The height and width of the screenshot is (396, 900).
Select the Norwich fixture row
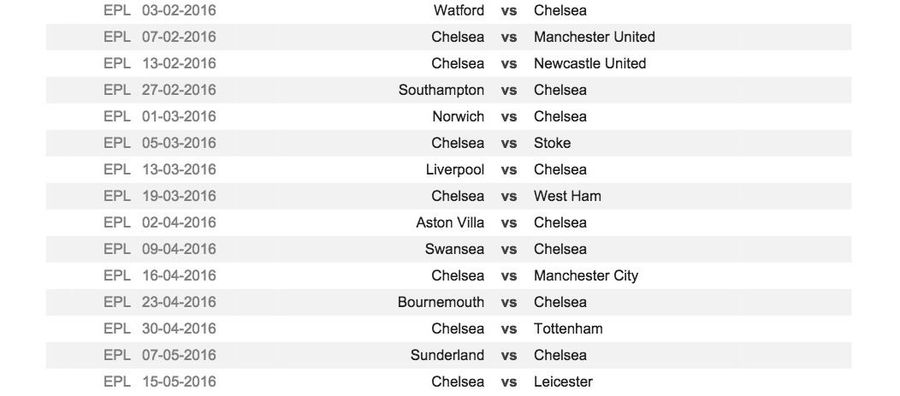448,117
